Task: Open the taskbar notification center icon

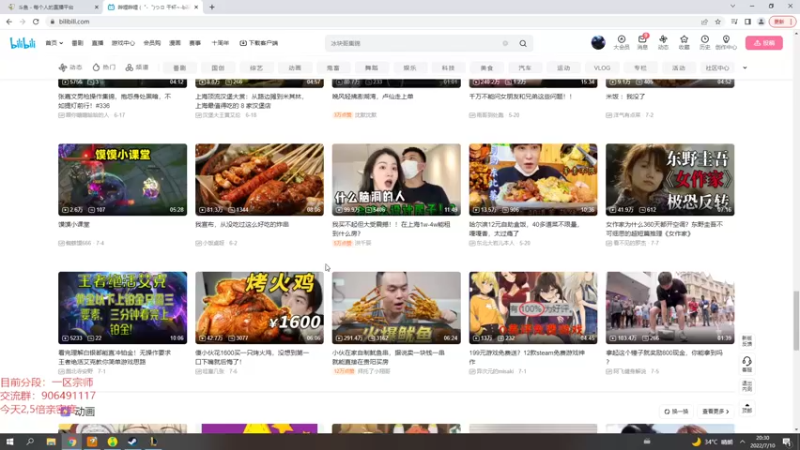Action: (787, 442)
